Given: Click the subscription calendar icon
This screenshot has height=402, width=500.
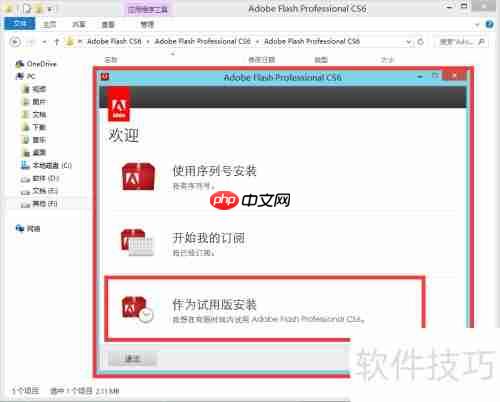Looking at the screenshot, I should 137,243.
